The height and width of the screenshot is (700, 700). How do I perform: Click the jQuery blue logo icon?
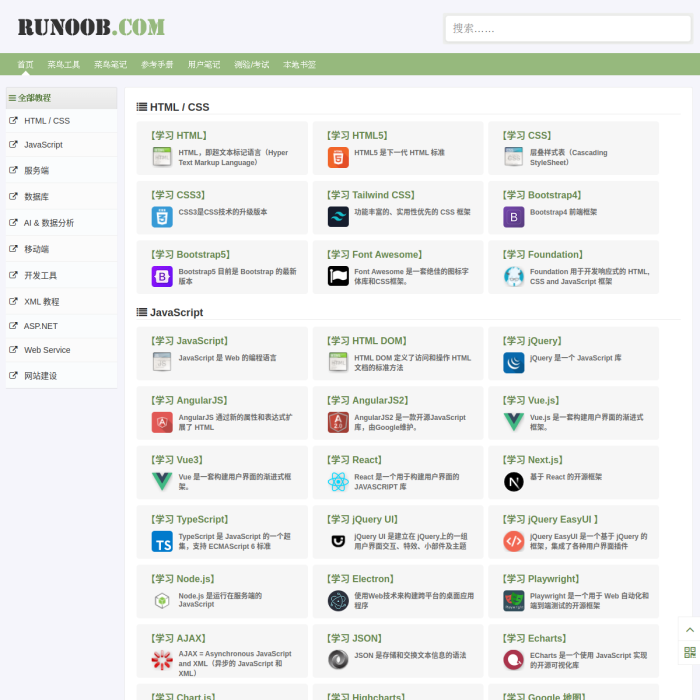click(514, 363)
